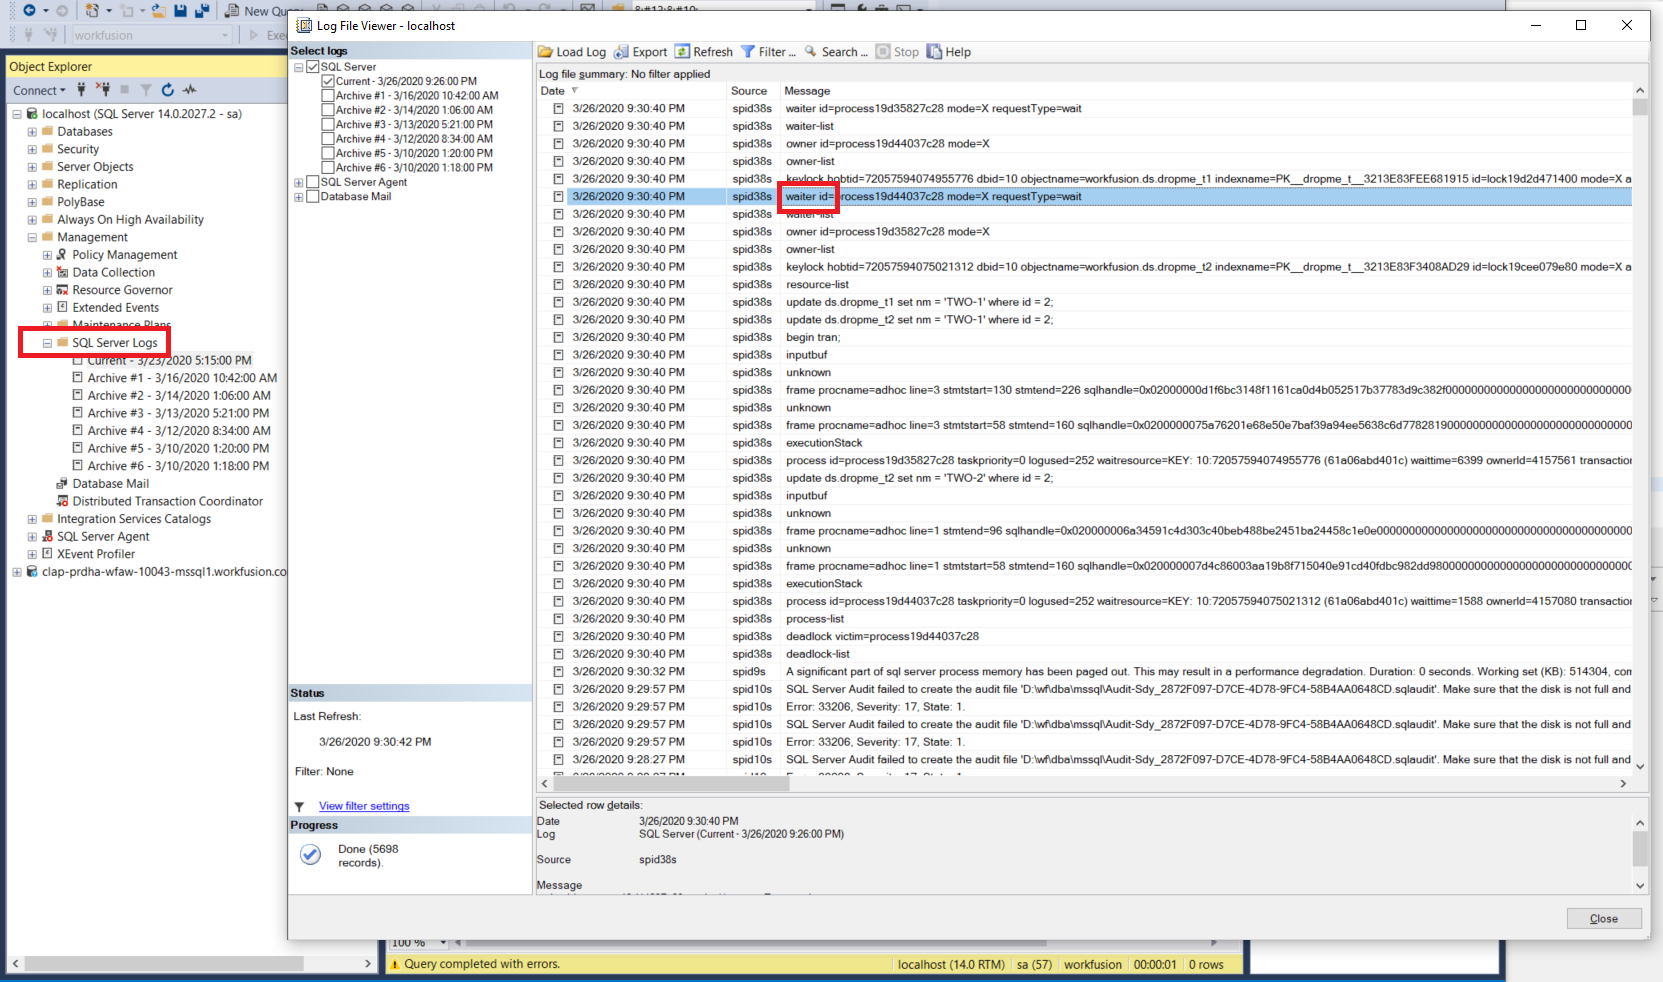Image resolution: width=1663 pixels, height=982 pixels.
Task: Collapse the Management node
Action: coord(32,237)
